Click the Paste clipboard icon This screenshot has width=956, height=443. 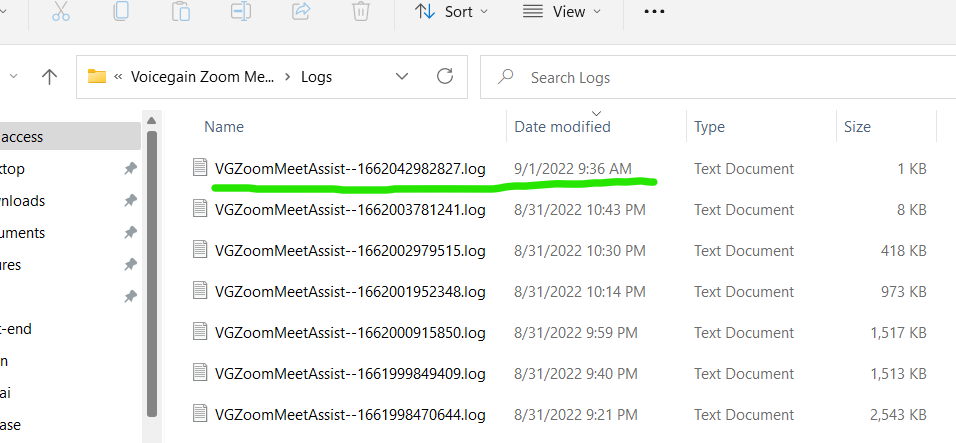click(x=180, y=11)
